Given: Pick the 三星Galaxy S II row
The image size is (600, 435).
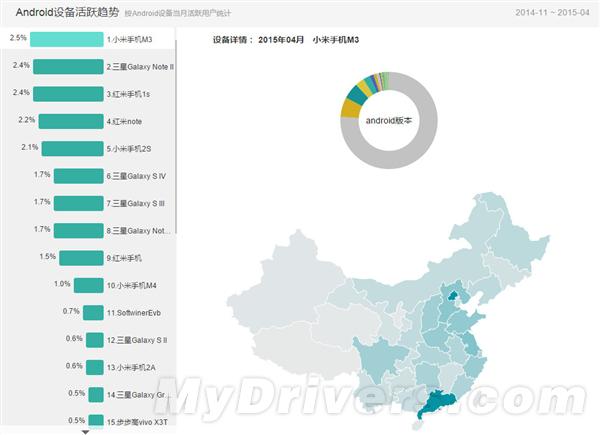Looking at the screenshot, I should tap(137, 340).
